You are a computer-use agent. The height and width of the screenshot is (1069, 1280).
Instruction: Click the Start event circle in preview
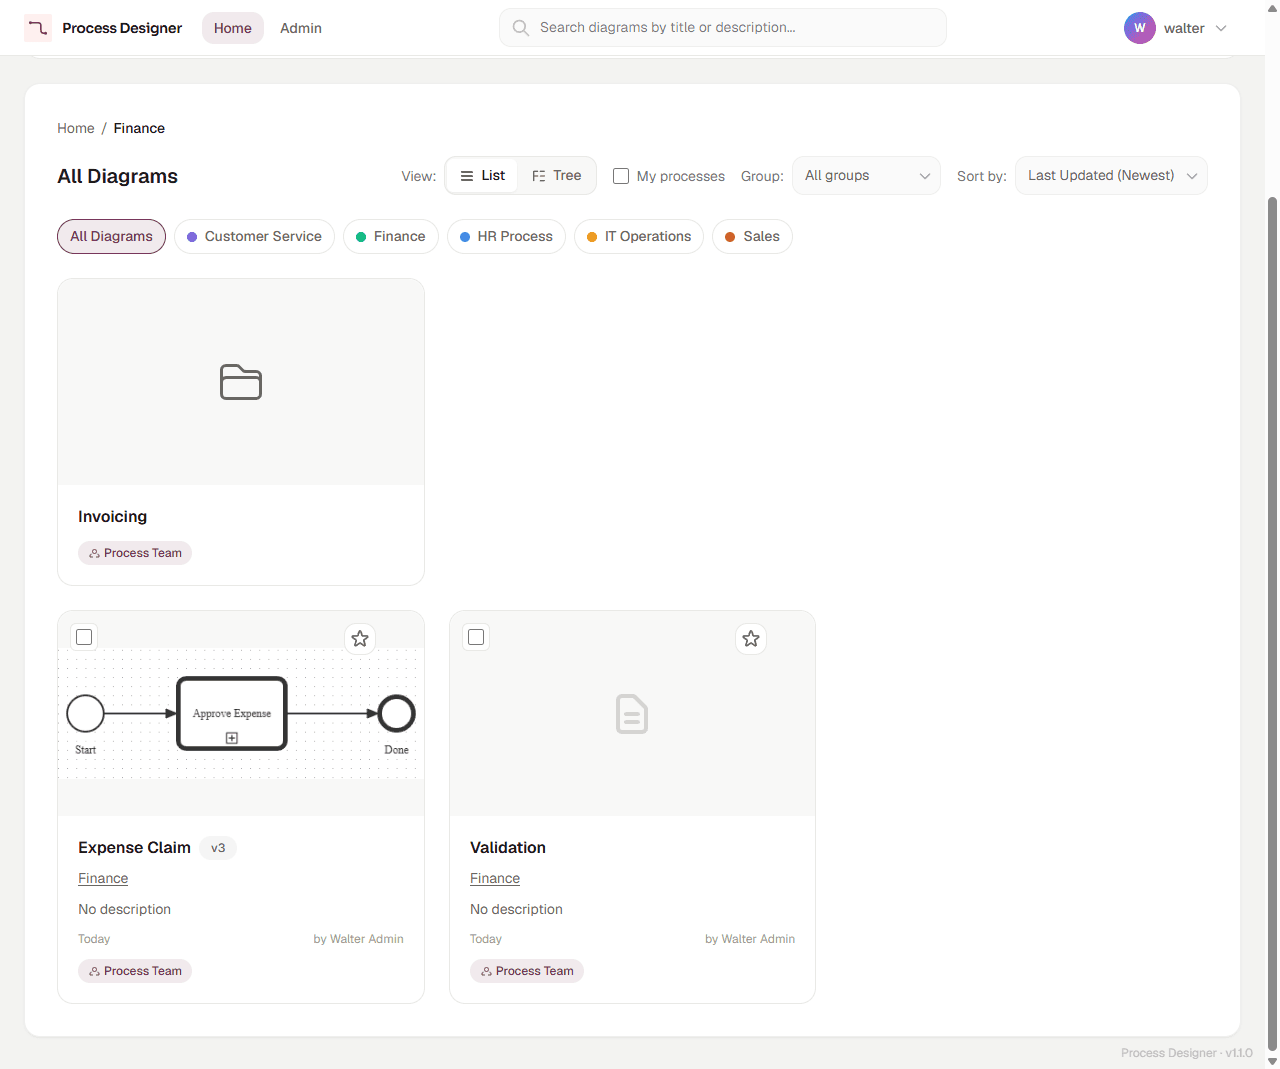(86, 714)
